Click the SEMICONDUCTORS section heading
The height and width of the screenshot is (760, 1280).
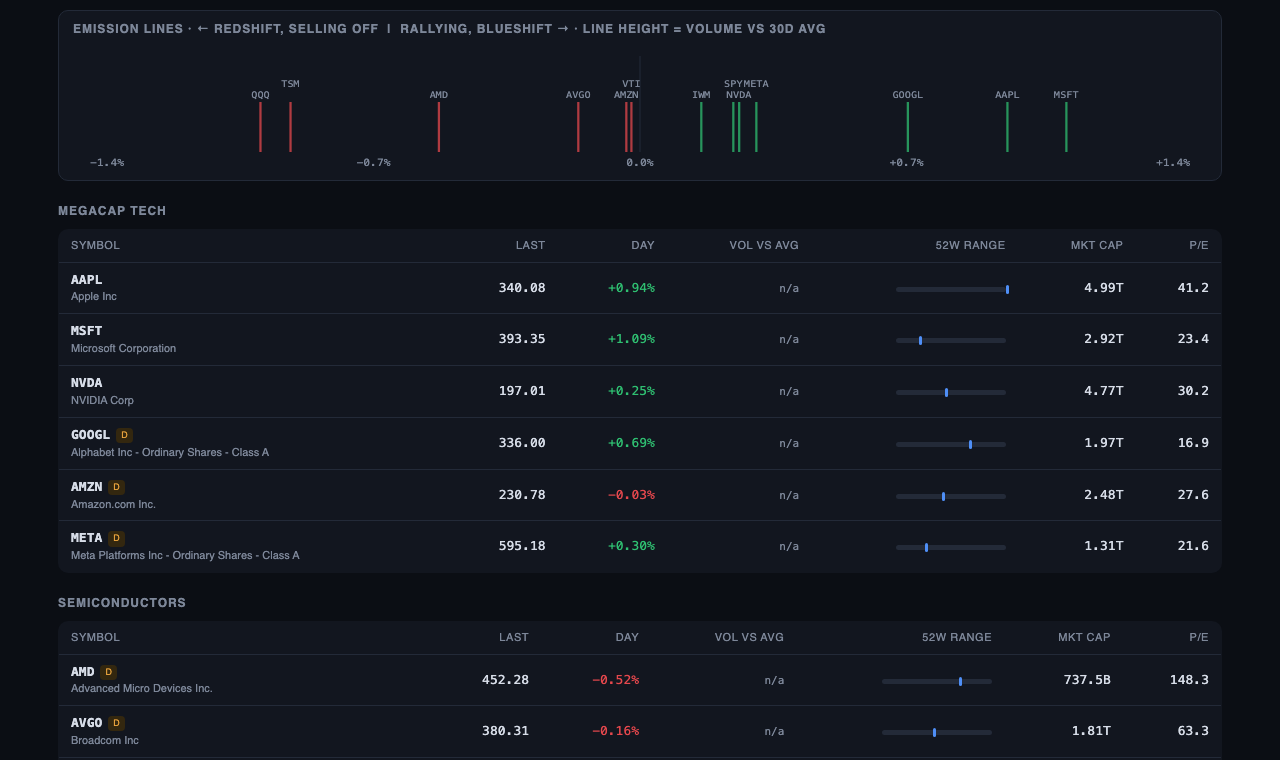click(122, 603)
